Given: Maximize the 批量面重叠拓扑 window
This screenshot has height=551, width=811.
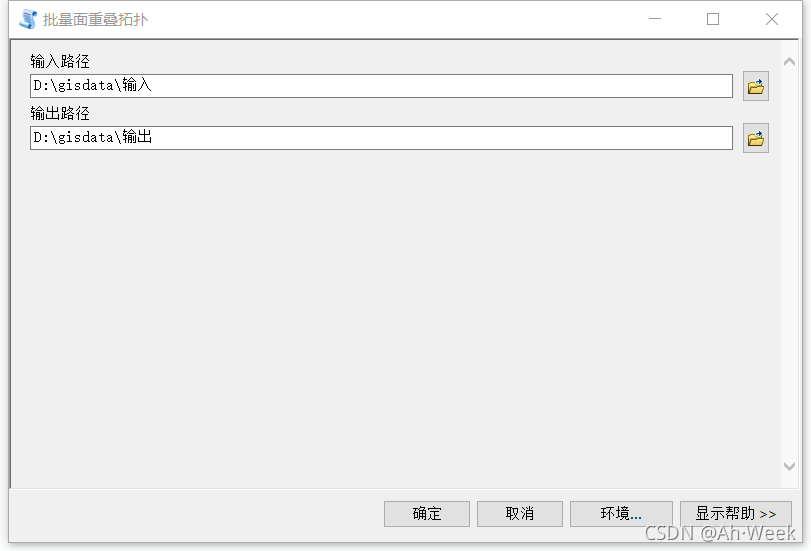Looking at the screenshot, I should click(713, 19).
